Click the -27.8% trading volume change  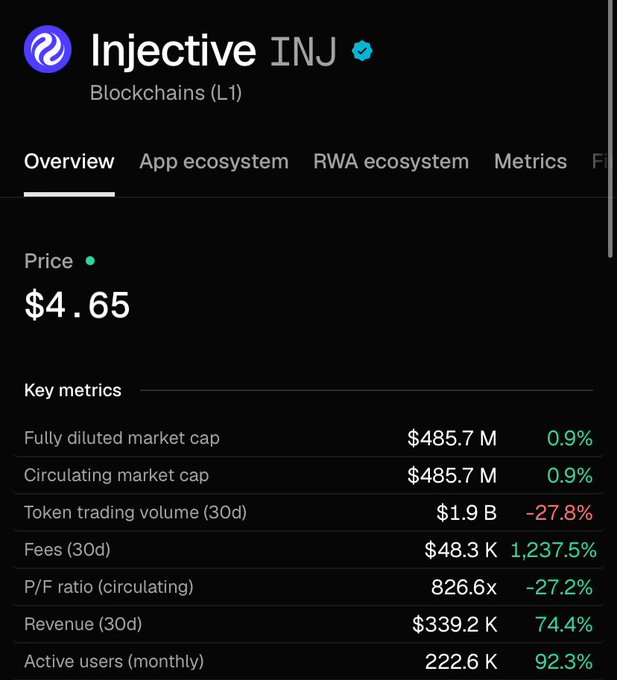[x=559, y=513]
